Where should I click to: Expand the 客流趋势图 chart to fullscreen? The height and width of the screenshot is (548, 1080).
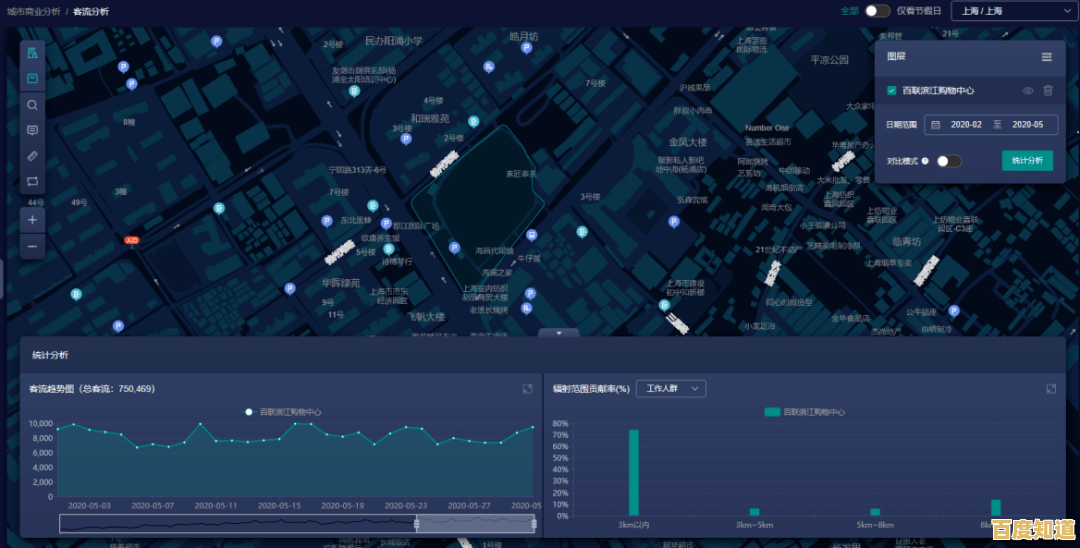tap(527, 388)
